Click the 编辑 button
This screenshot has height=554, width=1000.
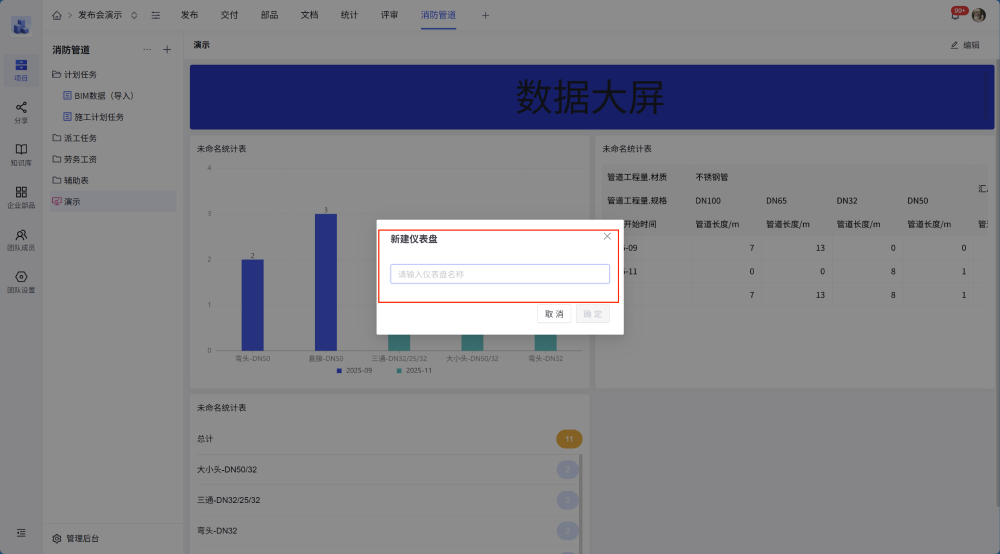[965, 45]
